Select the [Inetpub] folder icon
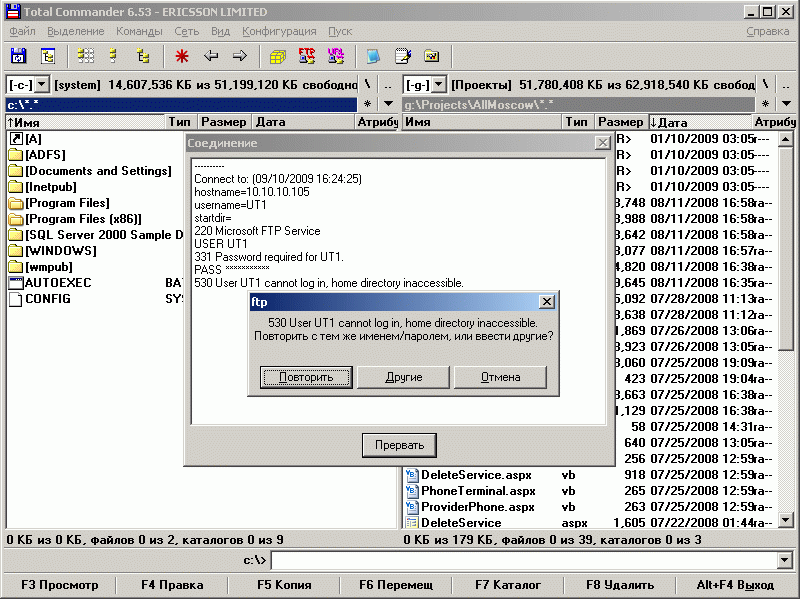800x599 pixels. pos(16,187)
